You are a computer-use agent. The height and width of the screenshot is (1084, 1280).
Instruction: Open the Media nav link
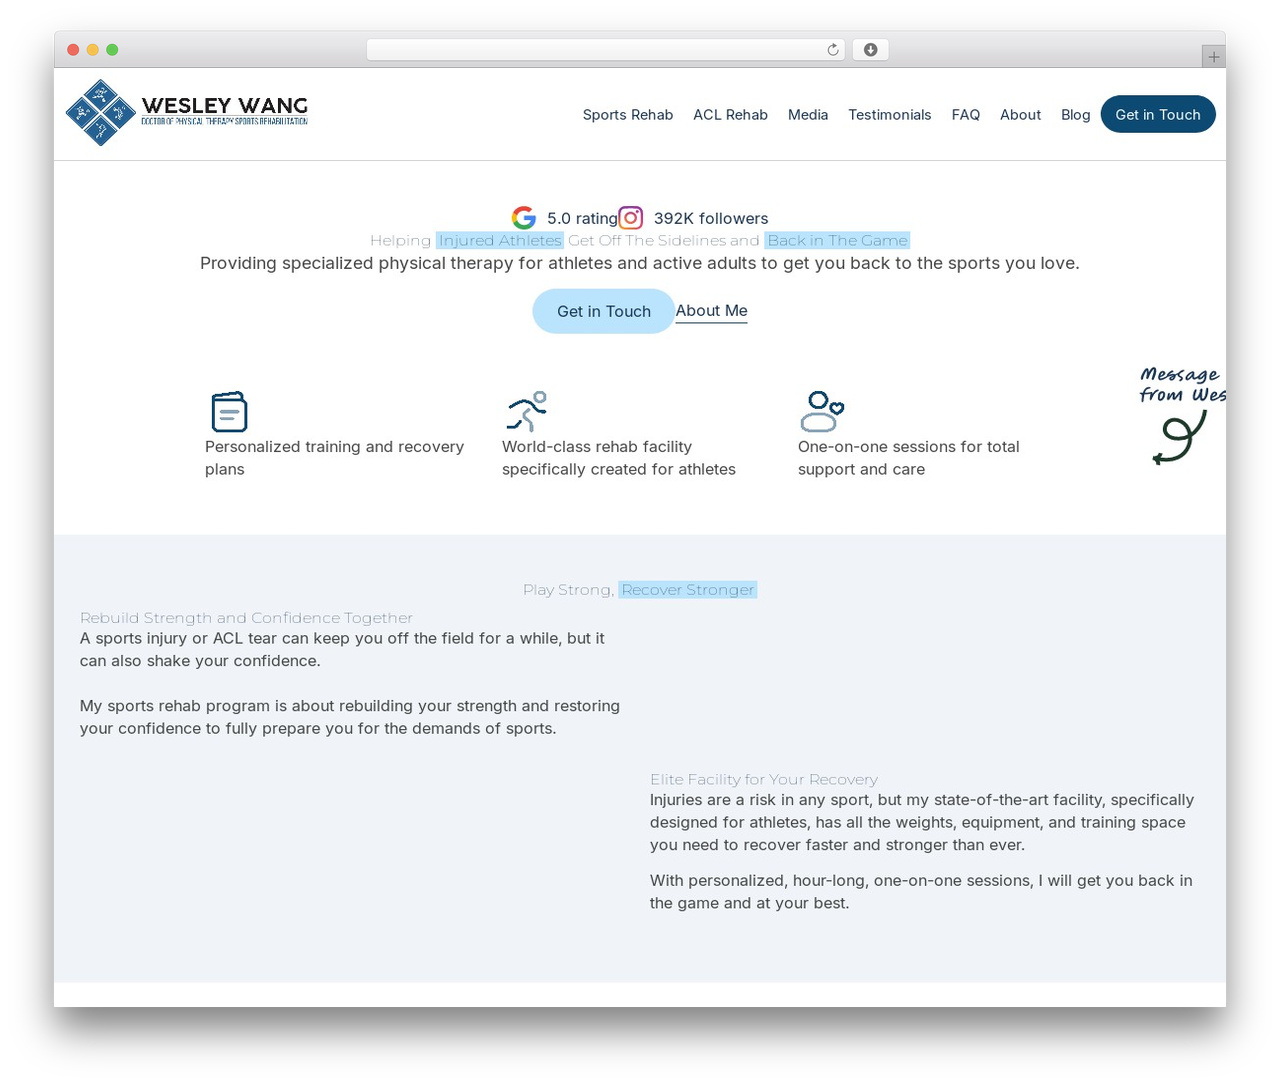click(x=808, y=115)
